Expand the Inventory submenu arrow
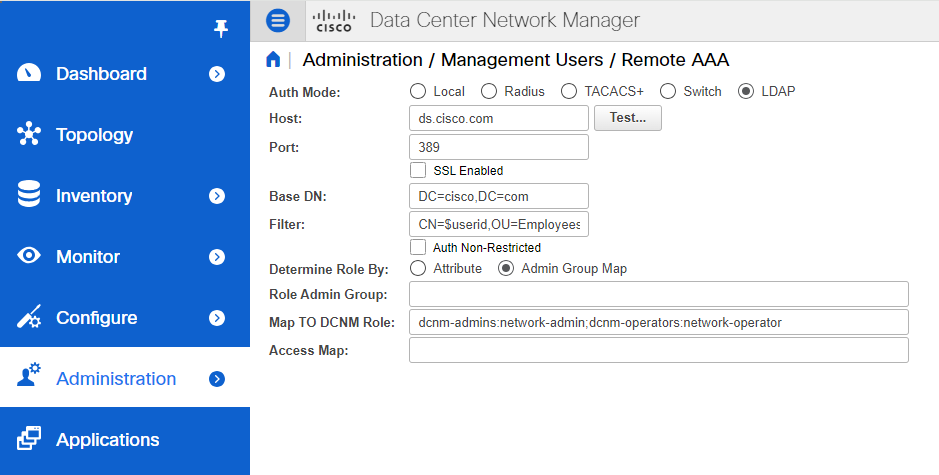The width and height of the screenshot is (939, 475). 217,196
